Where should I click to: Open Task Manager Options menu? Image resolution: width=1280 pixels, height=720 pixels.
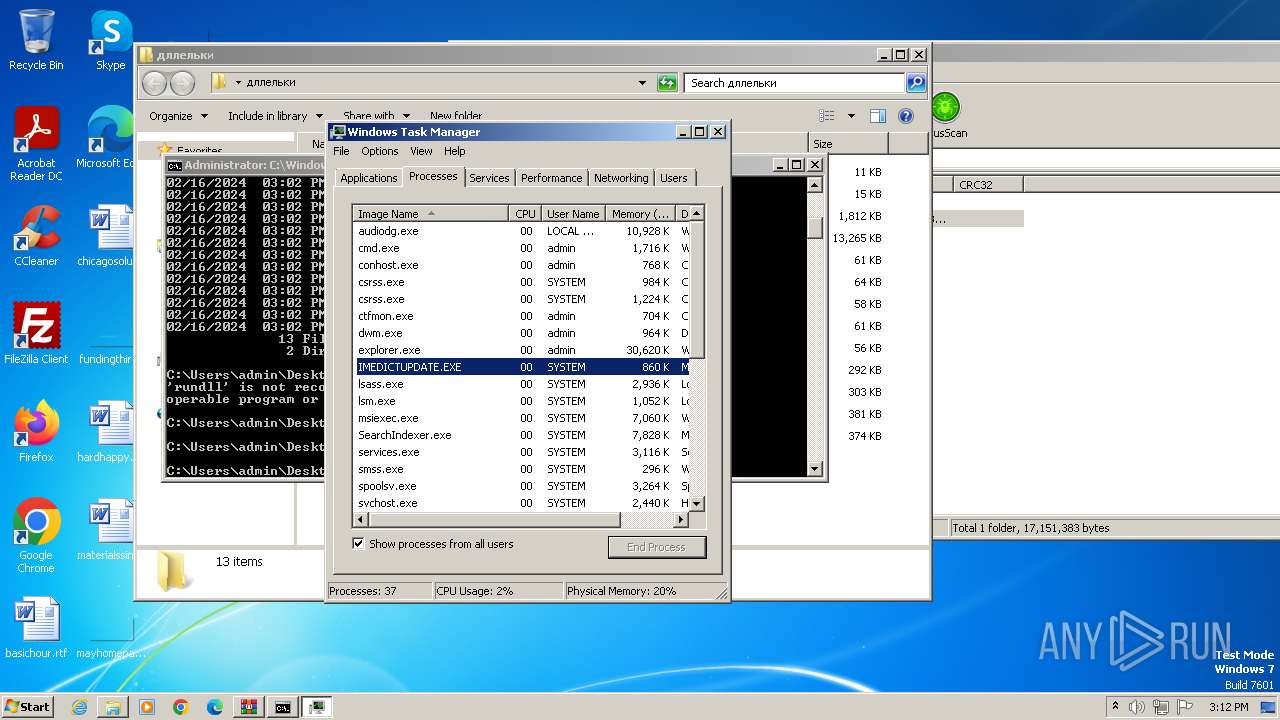(380, 151)
